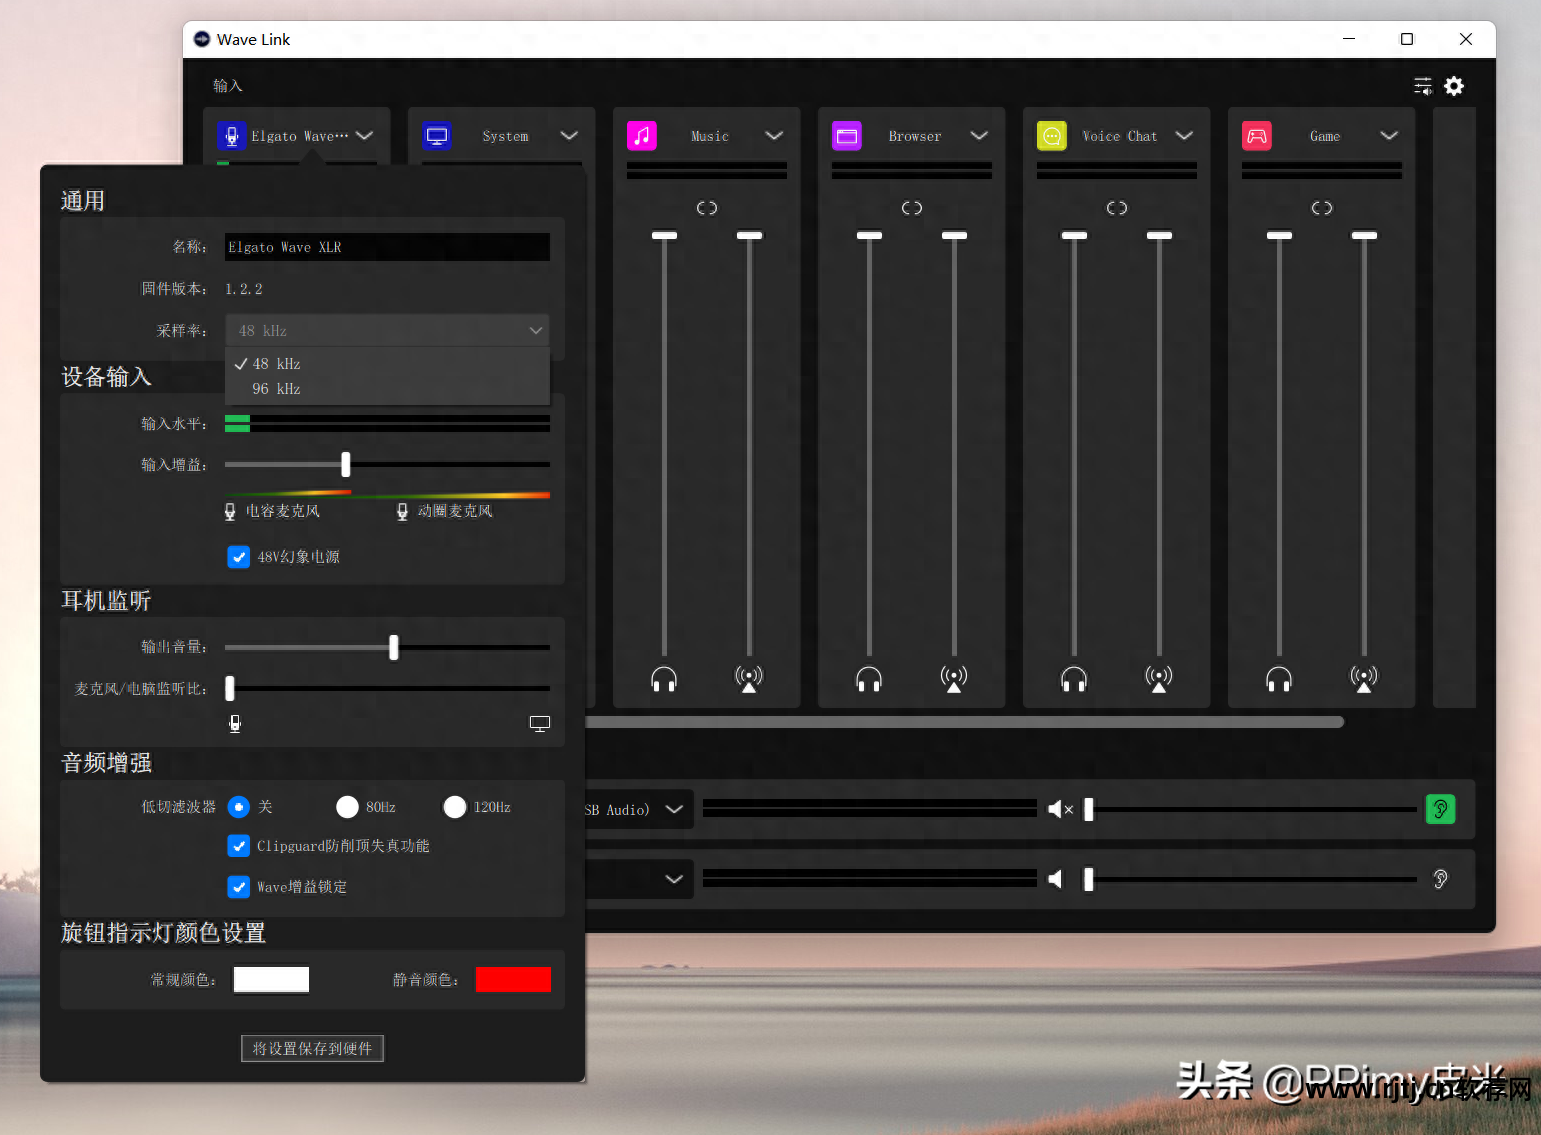Mute Voice Chat headphone monitor mix

[x=1074, y=680]
